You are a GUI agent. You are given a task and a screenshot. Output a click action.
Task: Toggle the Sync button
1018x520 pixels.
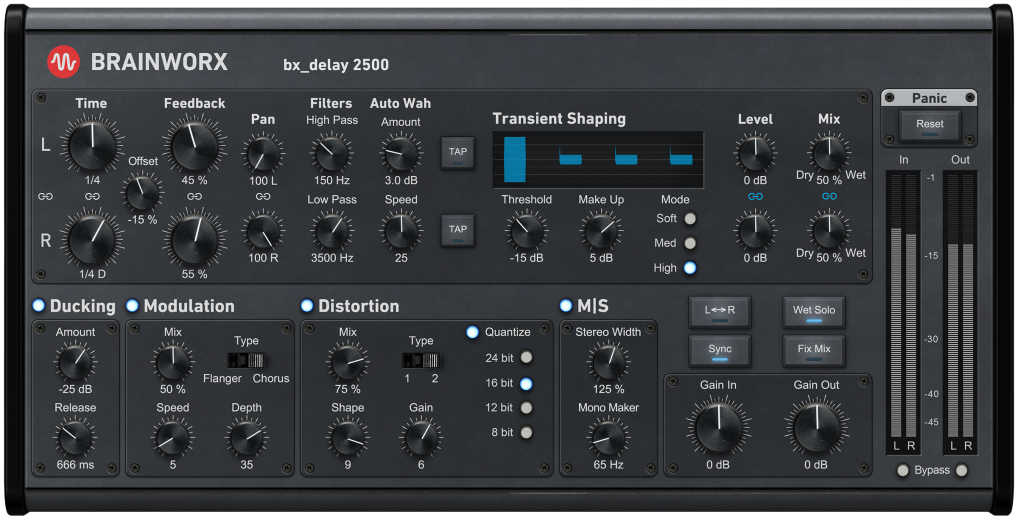point(719,350)
